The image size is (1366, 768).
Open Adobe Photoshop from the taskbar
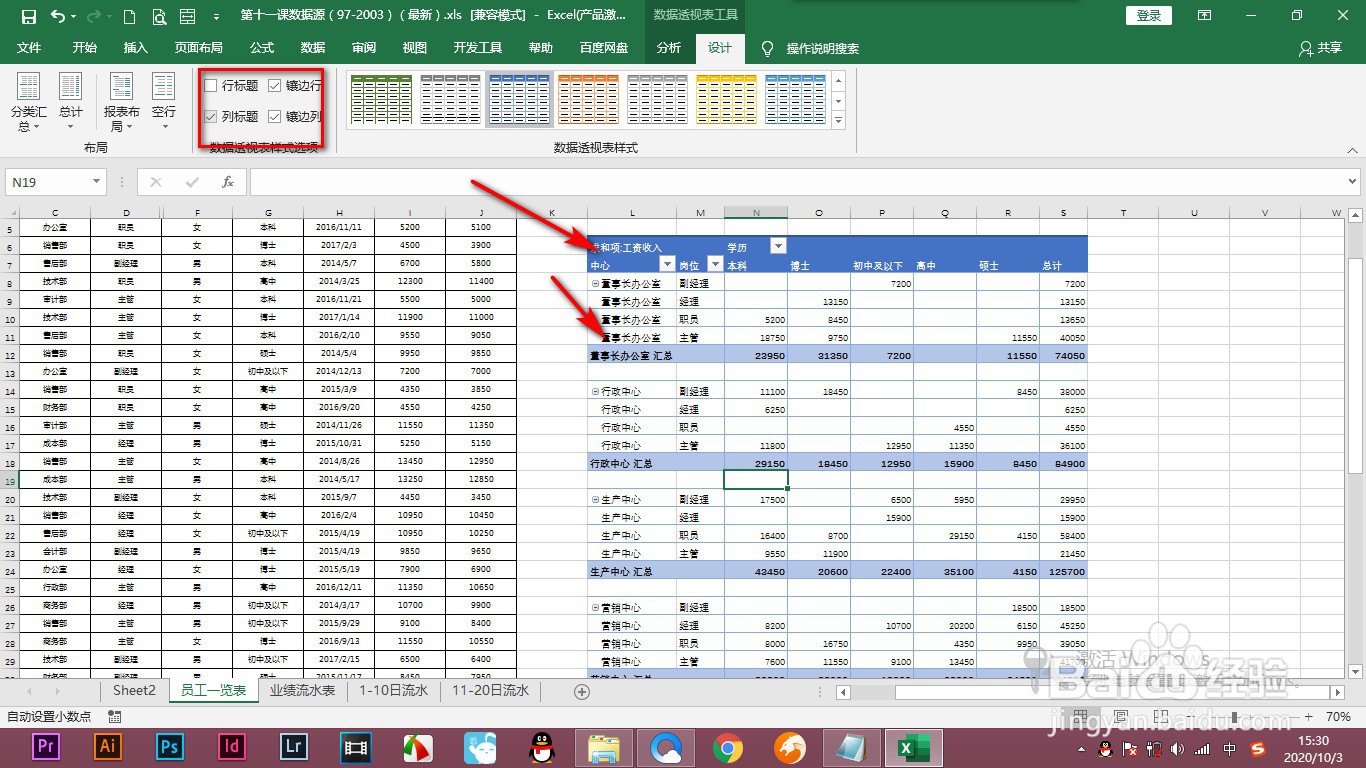[x=169, y=747]
